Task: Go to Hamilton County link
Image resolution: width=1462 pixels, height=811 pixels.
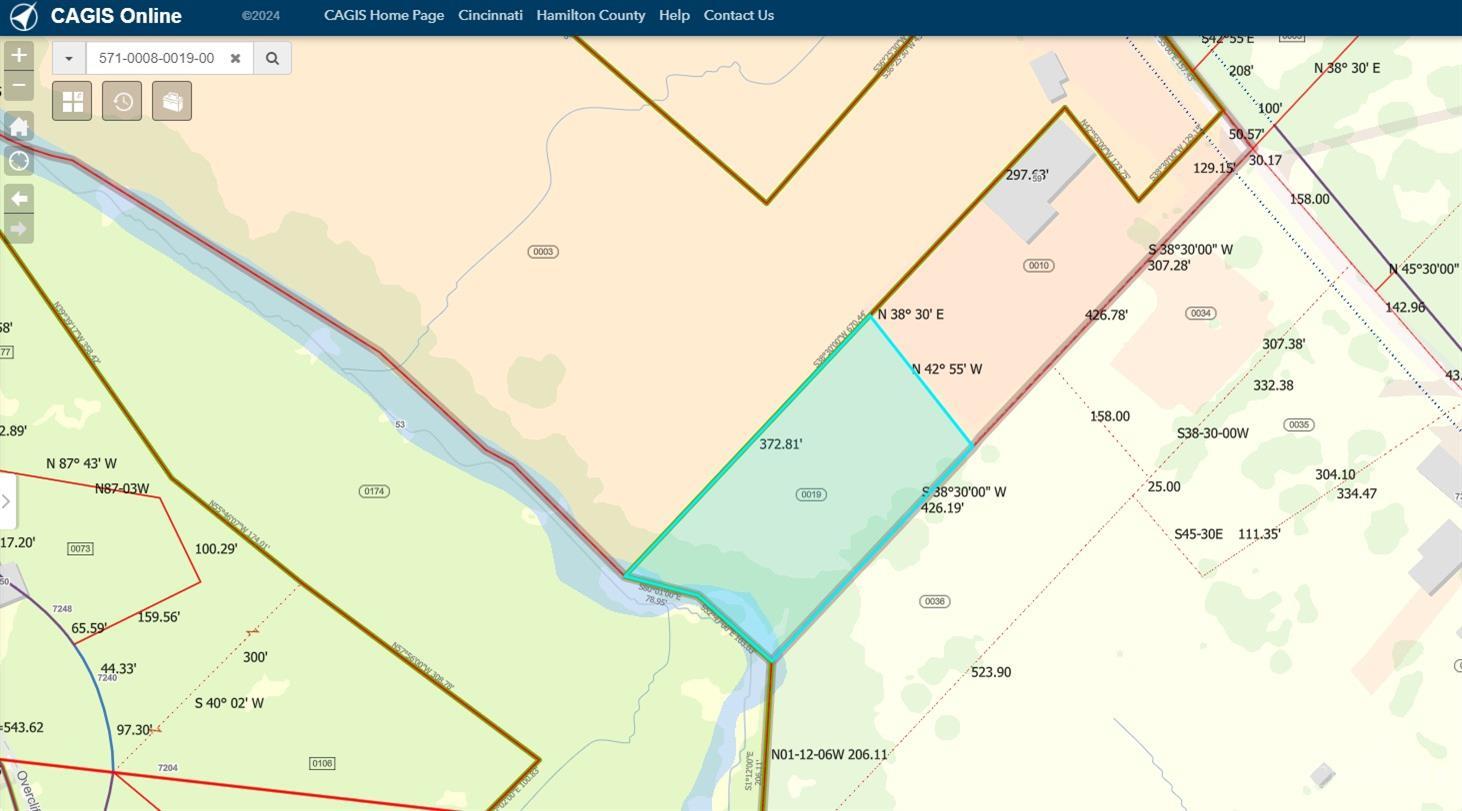Action: coord(590,15)
